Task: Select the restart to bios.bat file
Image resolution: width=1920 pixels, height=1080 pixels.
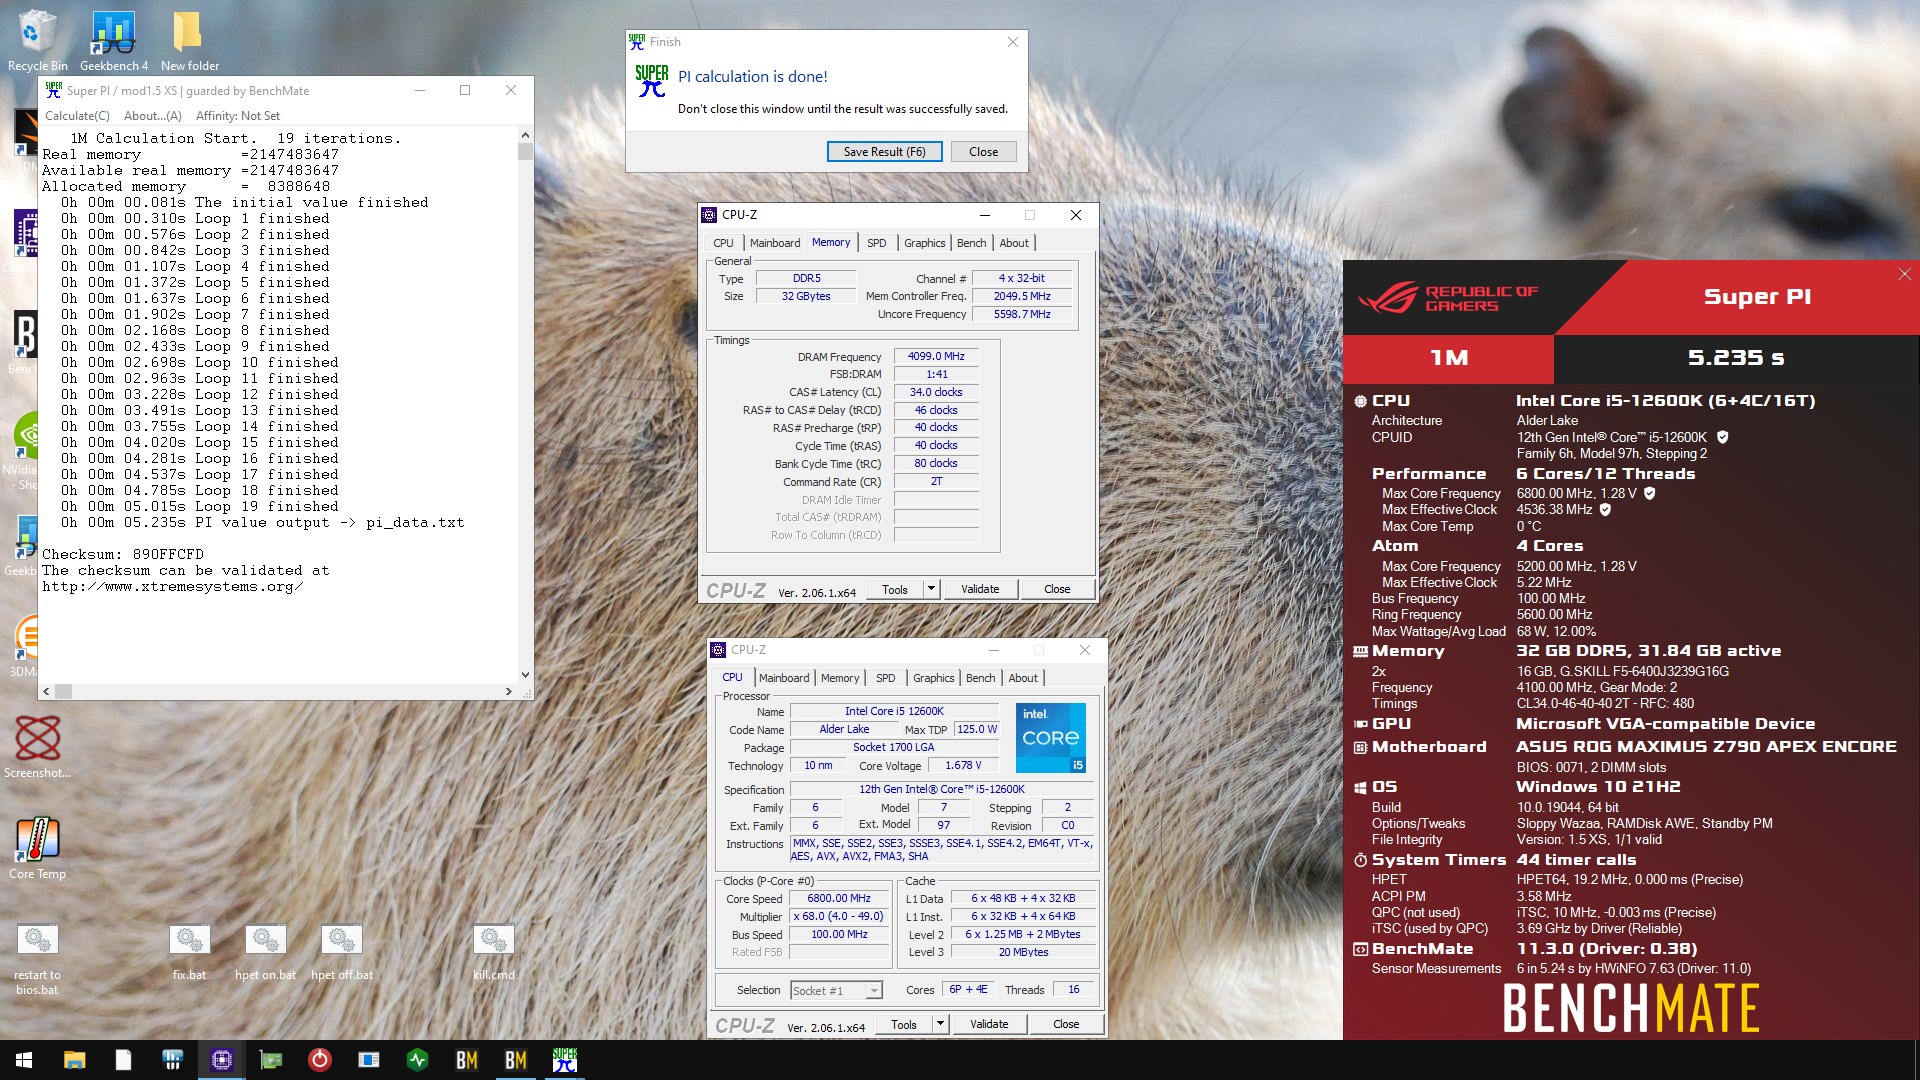Action: 37,958
